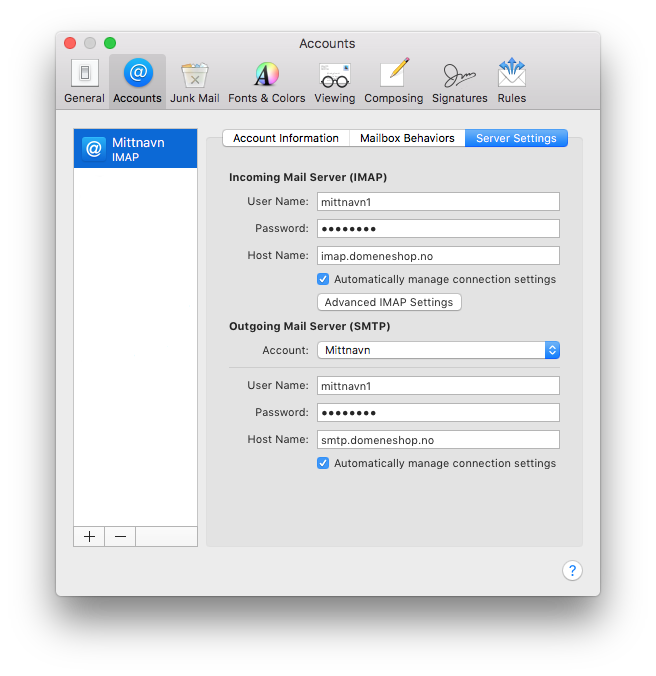Open Advanced IMAP Settings
Image resolution: width=656 pixels, height=676 pixels.
[x=389, y=302]
